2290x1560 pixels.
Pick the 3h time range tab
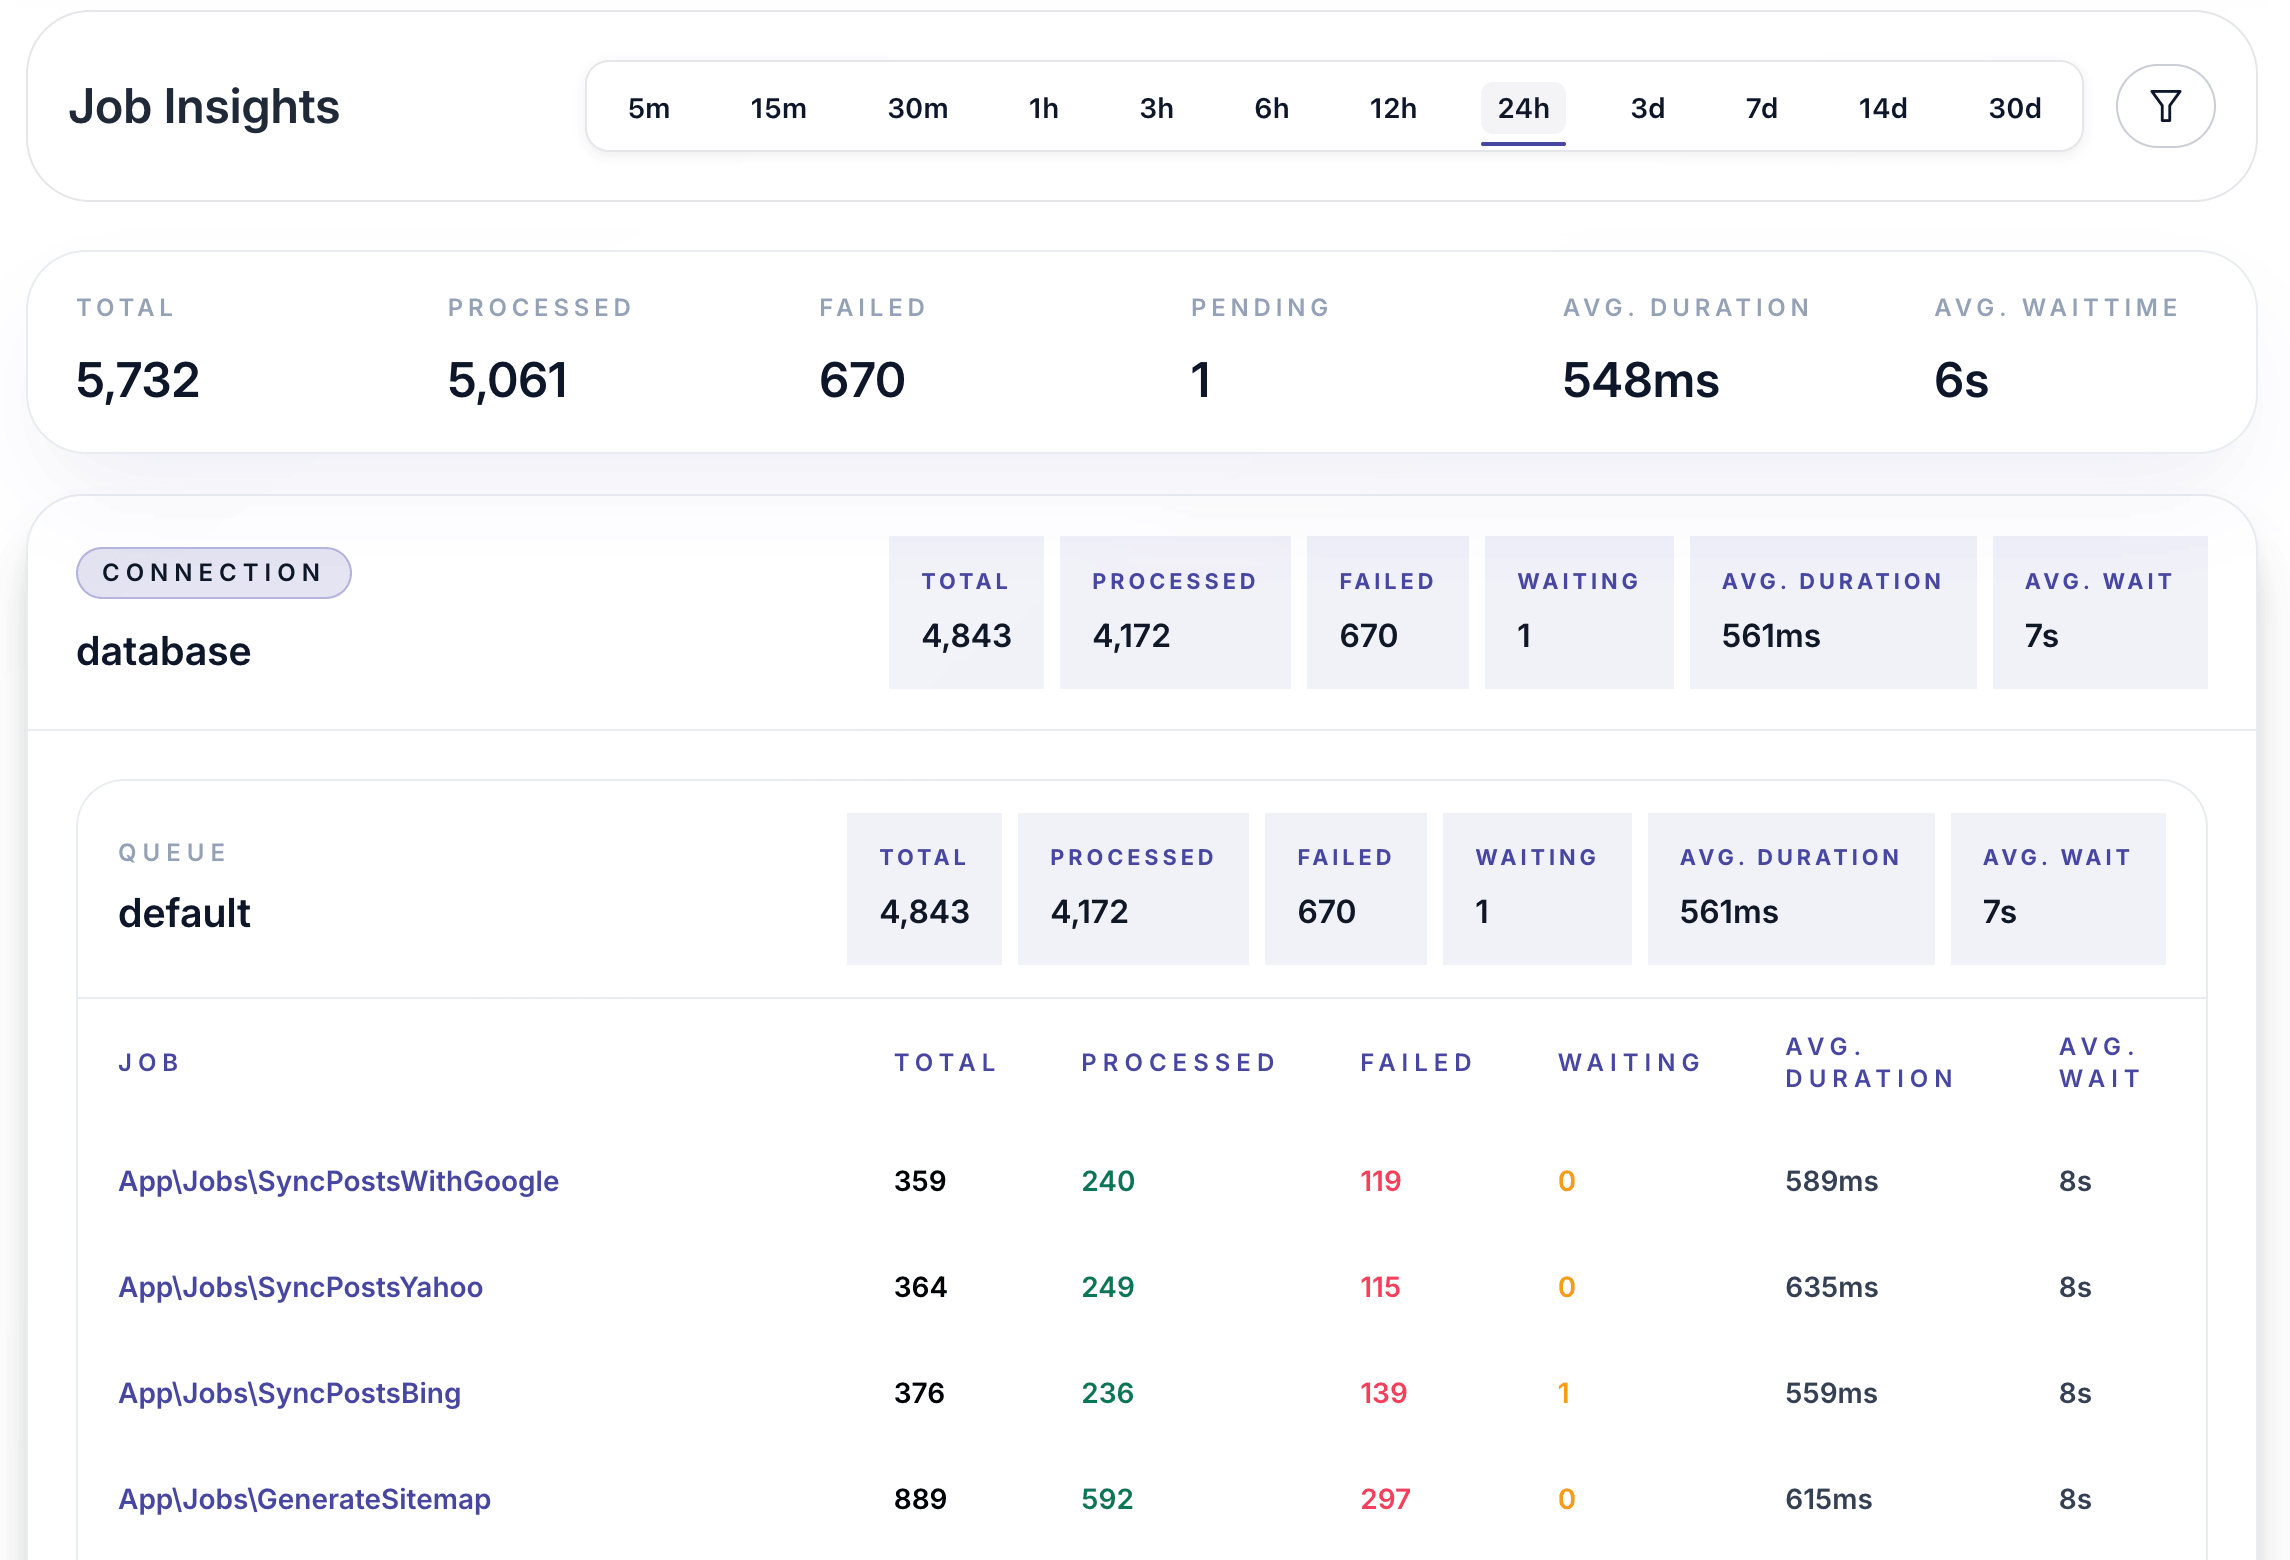1156,108
